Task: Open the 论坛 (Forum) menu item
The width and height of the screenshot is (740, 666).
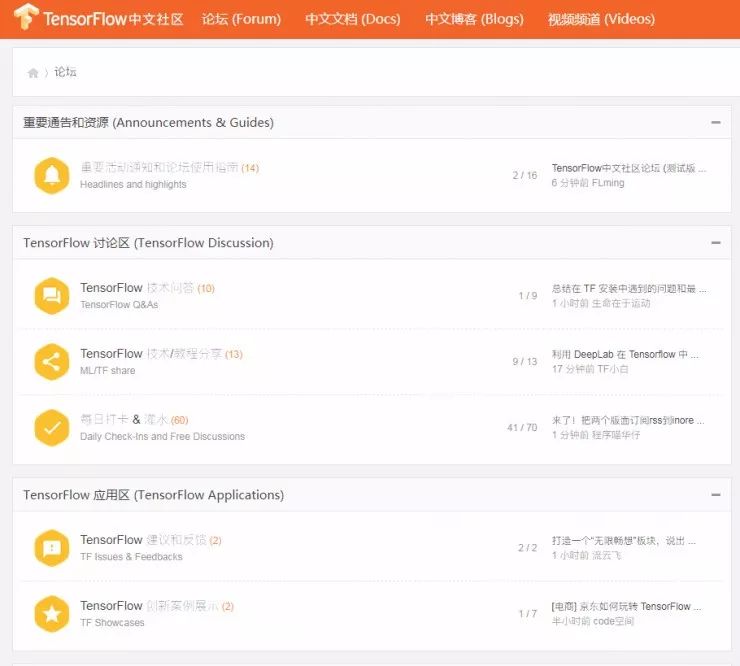Action: (x=241, y=19)
